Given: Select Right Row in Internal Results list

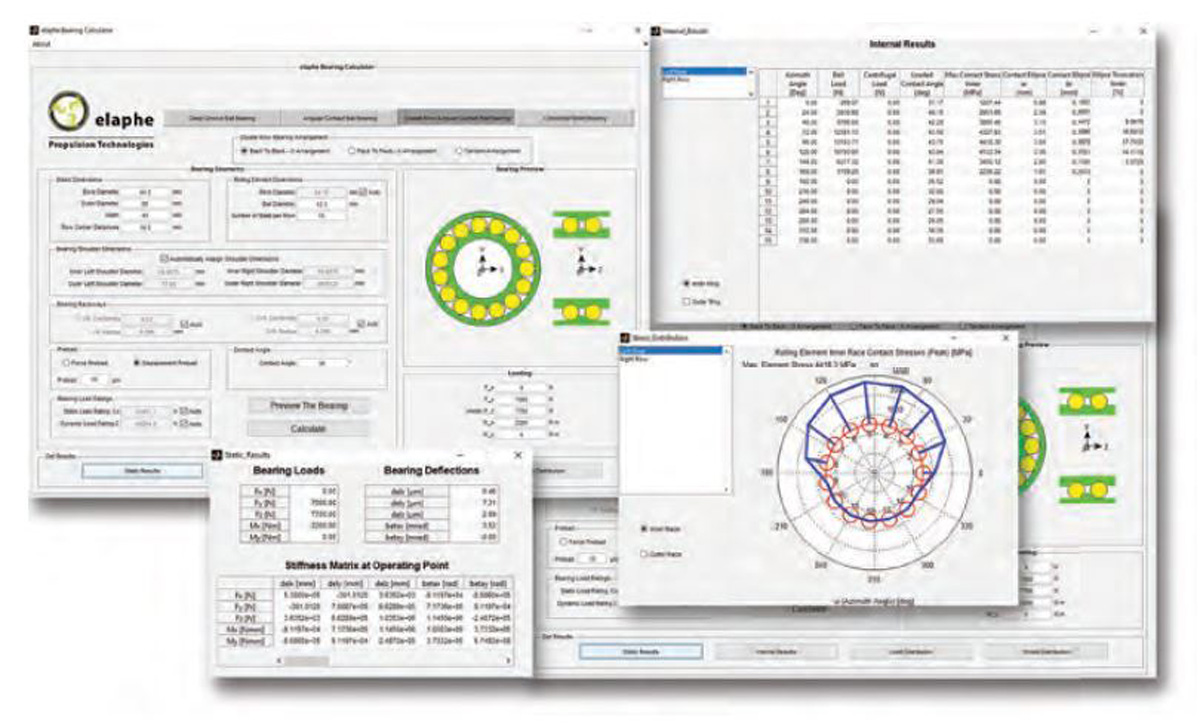Looking at the screenshot, I should 676,78.
